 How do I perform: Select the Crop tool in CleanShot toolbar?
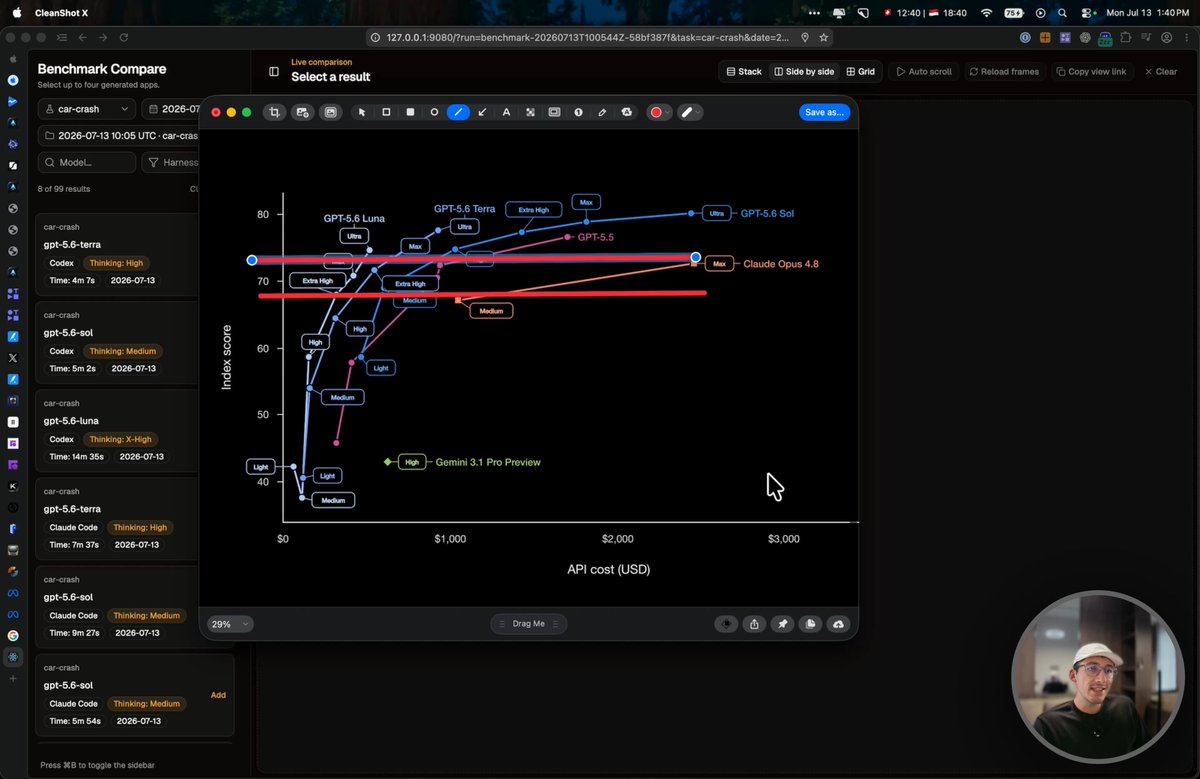(x=274, y=112)
